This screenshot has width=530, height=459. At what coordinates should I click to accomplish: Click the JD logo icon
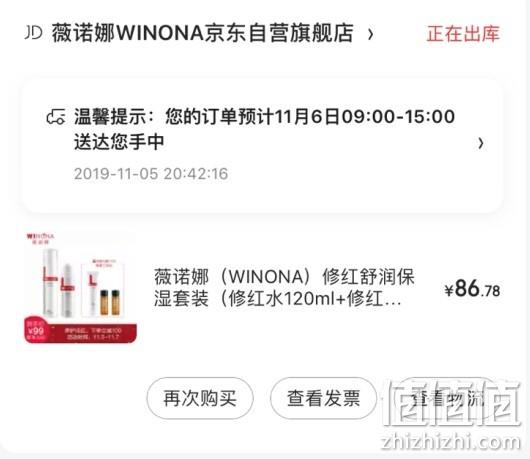33,33
